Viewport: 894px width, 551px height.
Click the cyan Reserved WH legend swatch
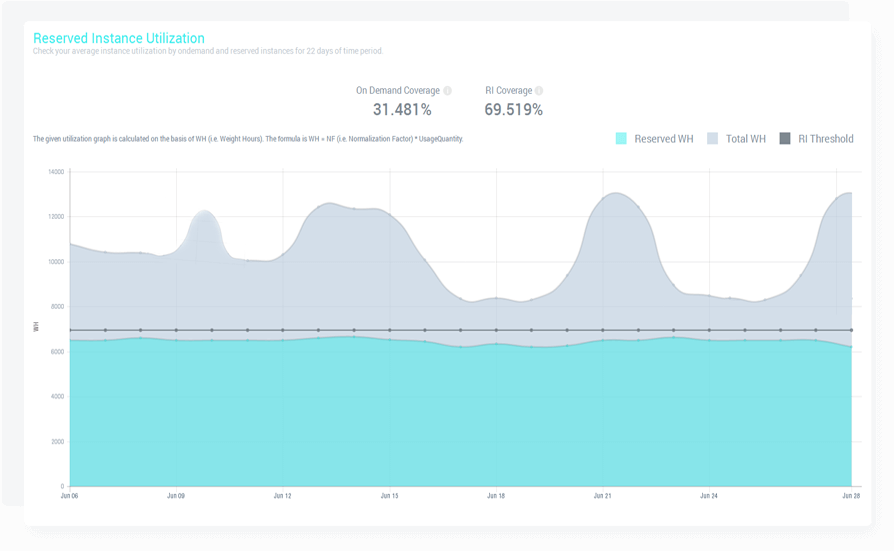point(621,139)
